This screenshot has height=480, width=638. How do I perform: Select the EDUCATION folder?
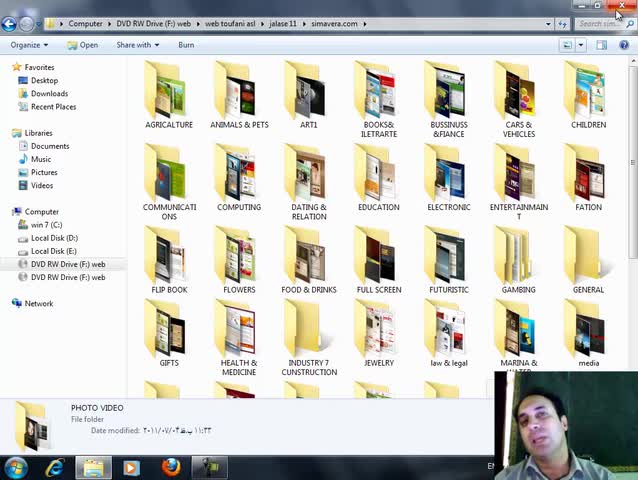click(x=379, y=178)
